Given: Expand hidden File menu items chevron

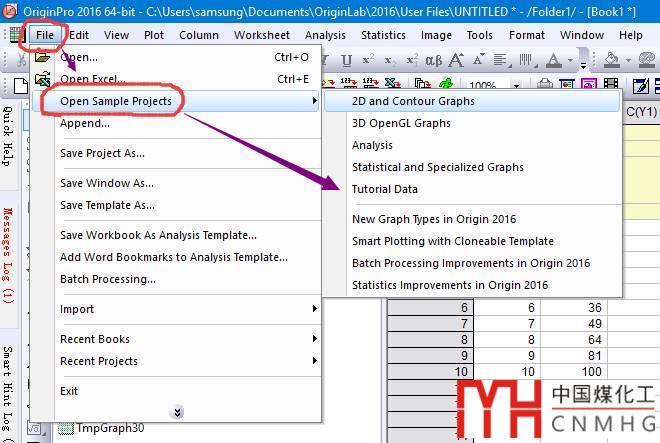Looking at the screenshot, I should (x=178, y=412).
